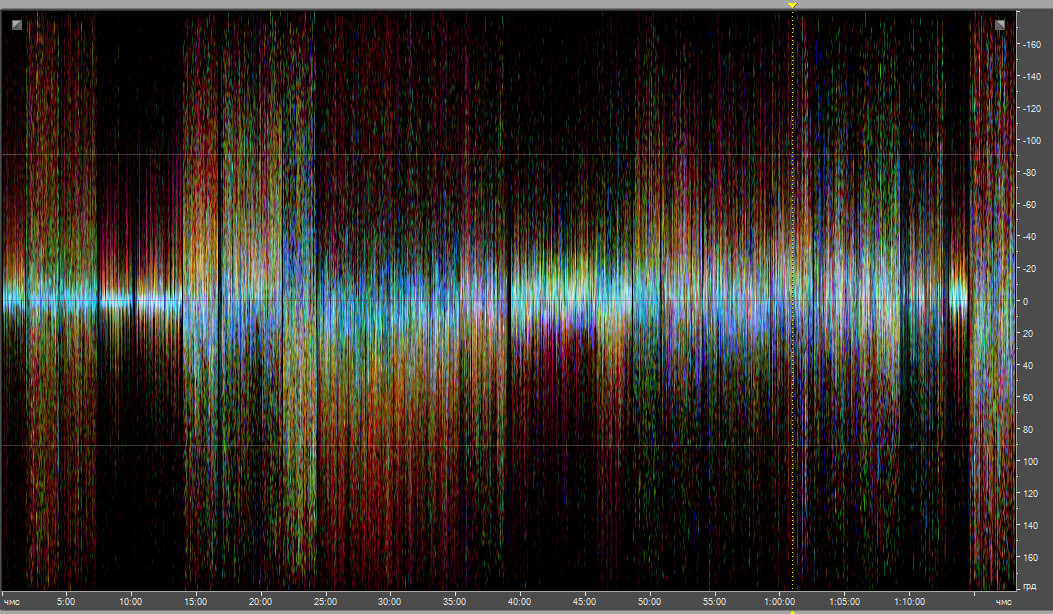Set the cursor at 45:00 on the ruler
Viewport: 1053px width, 614px height.
pyautogui.click(x=584, y=602)
